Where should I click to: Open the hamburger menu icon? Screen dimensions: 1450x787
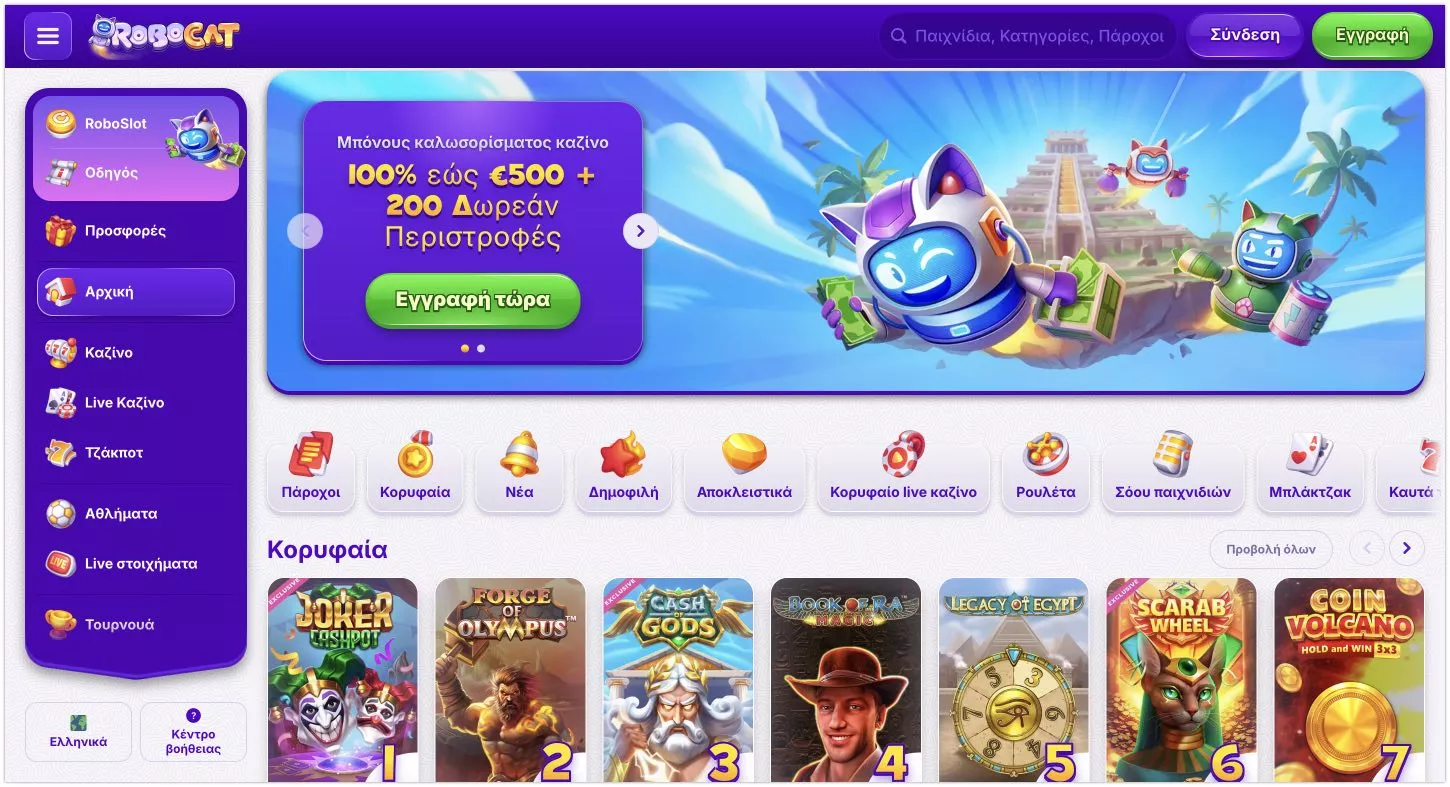click(47, 36)
